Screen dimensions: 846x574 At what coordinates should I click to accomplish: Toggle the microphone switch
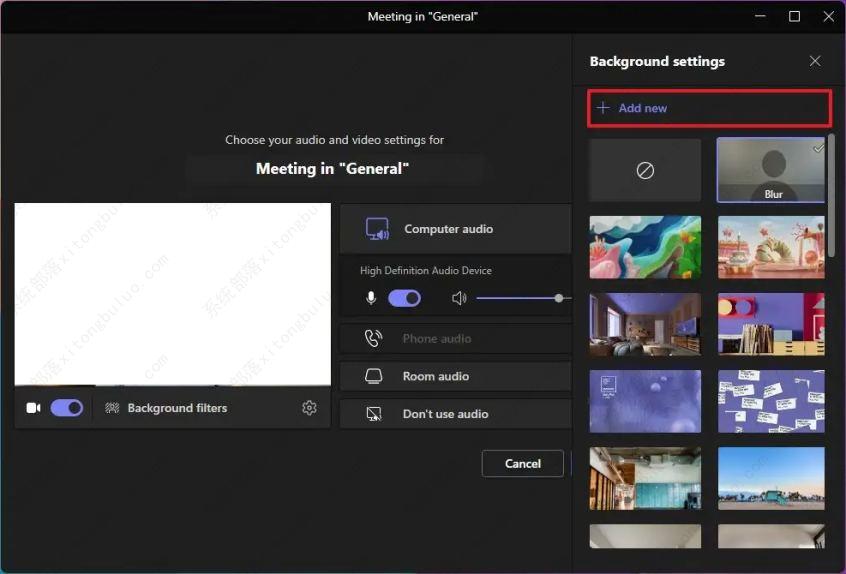point(404,298)
